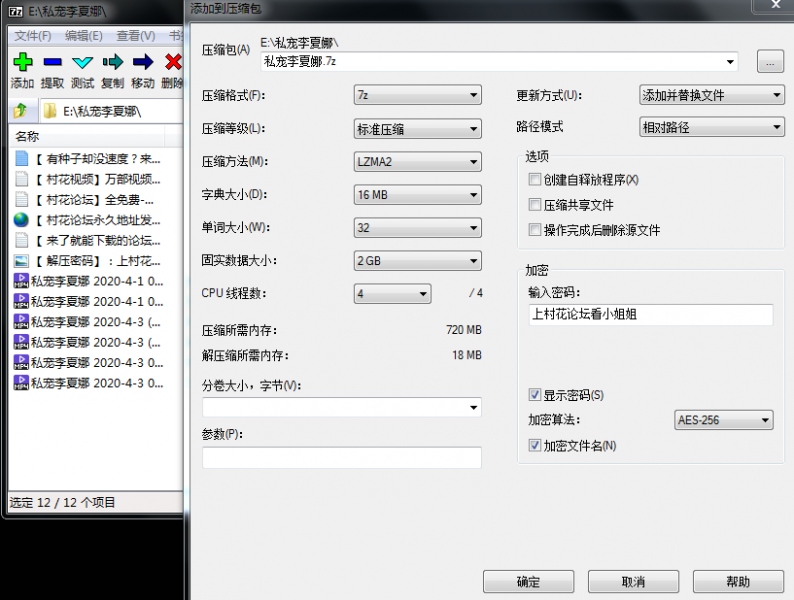Open the 文件 menu
The width and height of the screenshot is (794, 600).
[33, 36]
